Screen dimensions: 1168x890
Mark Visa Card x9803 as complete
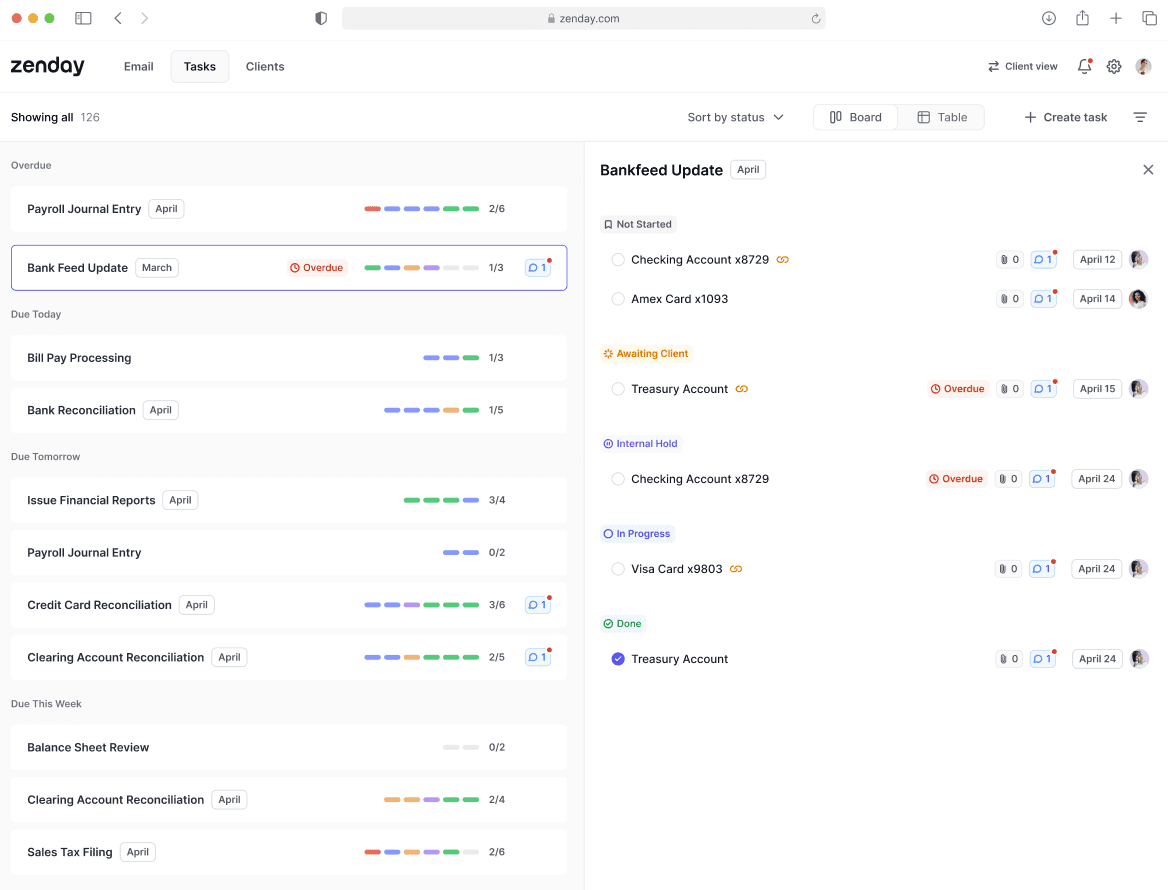coord(618,569)
